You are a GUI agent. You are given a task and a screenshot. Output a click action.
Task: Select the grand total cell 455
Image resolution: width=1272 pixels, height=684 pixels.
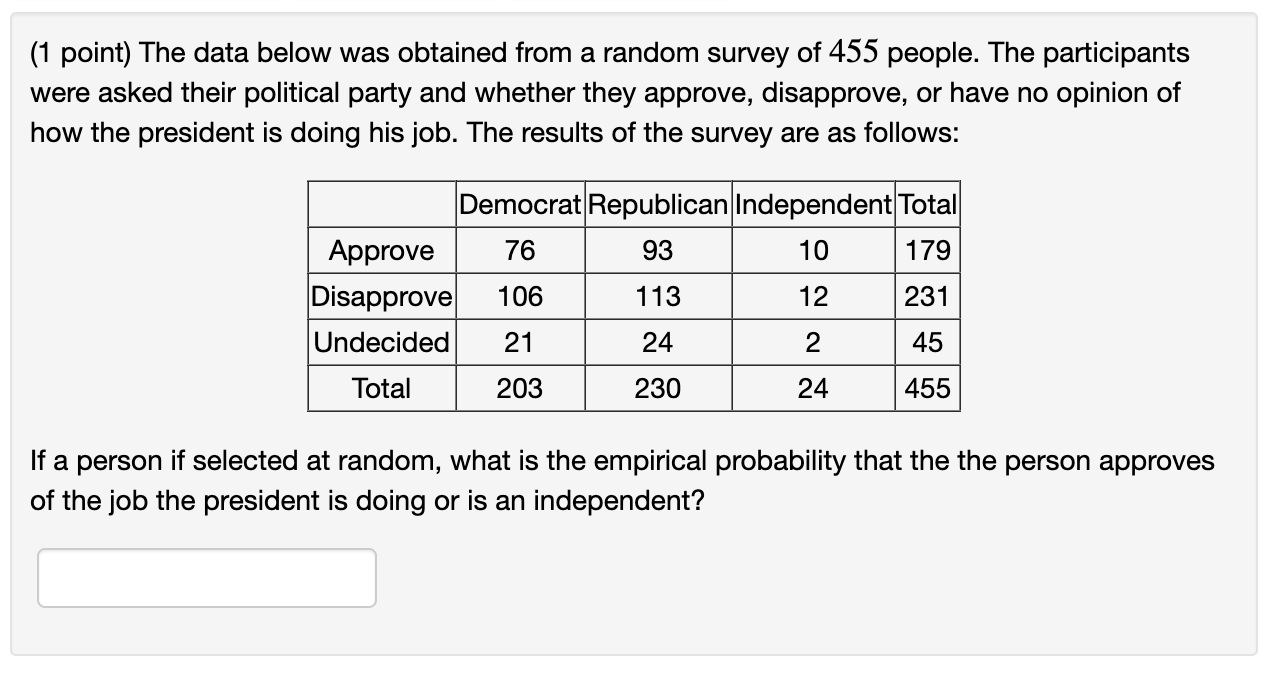[x=925, y=388]
